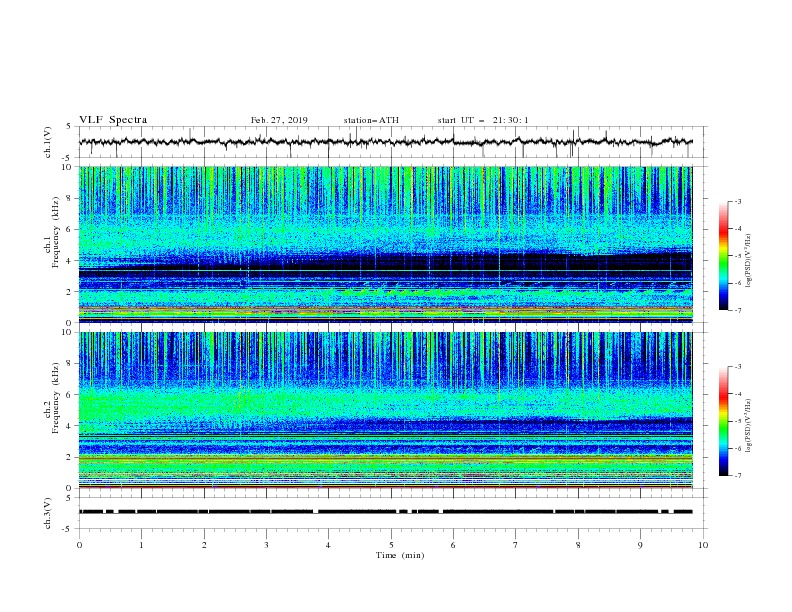The height and width of the screenshot is (612, 792).
Task: Click the "8" tick on the Time axis
Action: coord(578,545)
